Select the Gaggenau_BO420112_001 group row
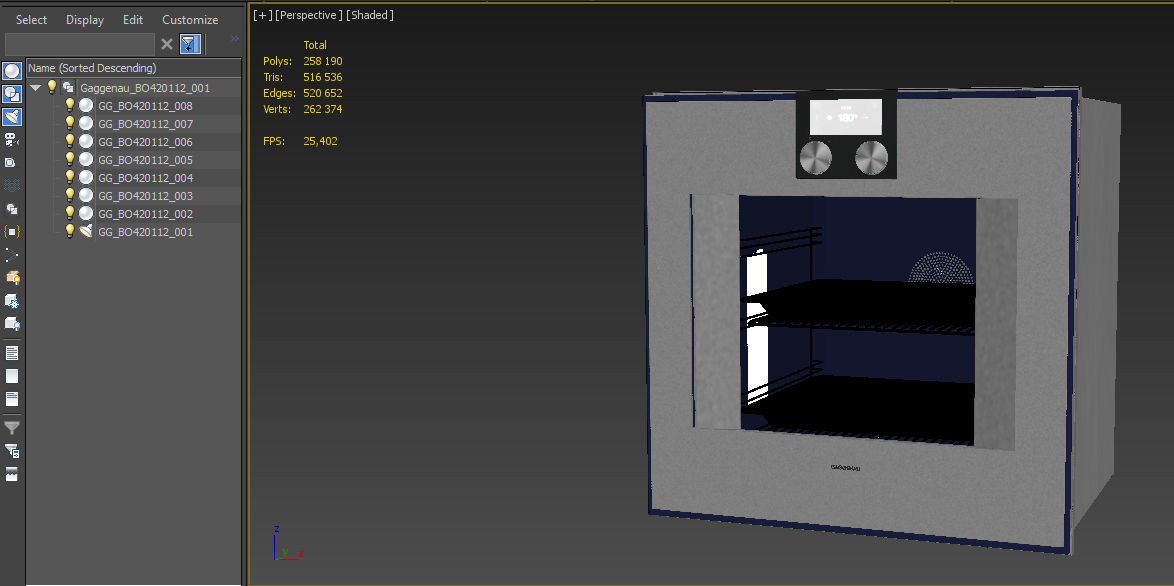The height and width of the screenshot is (586, 1174). point(145,88)
